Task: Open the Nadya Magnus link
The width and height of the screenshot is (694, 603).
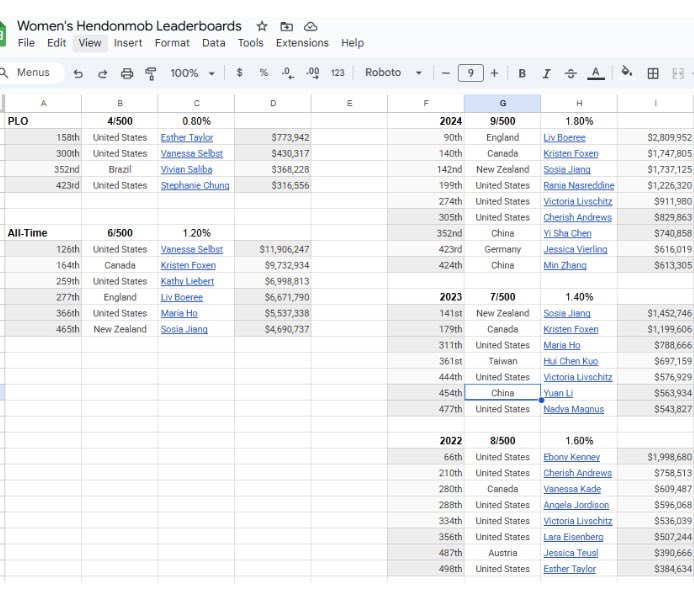Action: tap(574, 409)
